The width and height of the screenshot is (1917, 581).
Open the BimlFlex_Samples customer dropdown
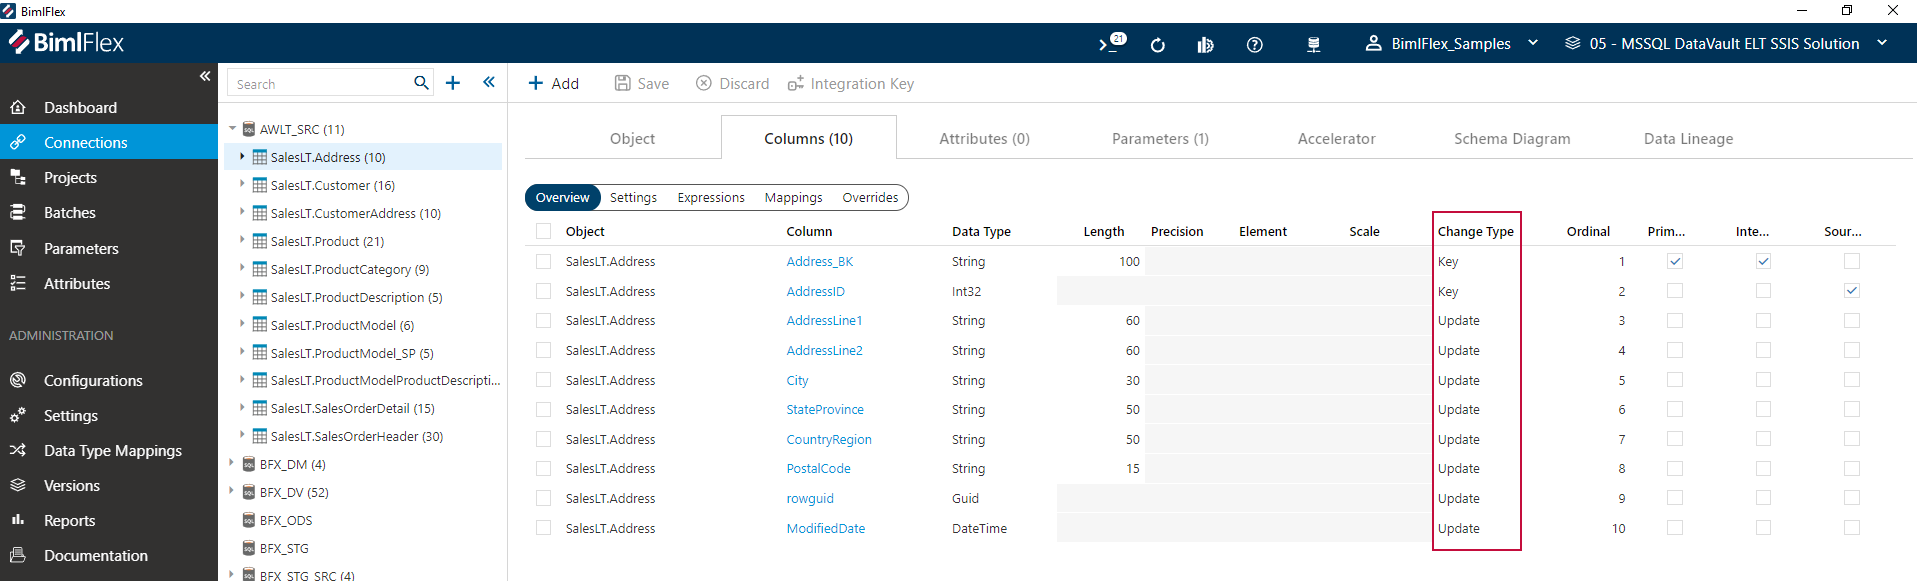click(x=1451, y=44)
